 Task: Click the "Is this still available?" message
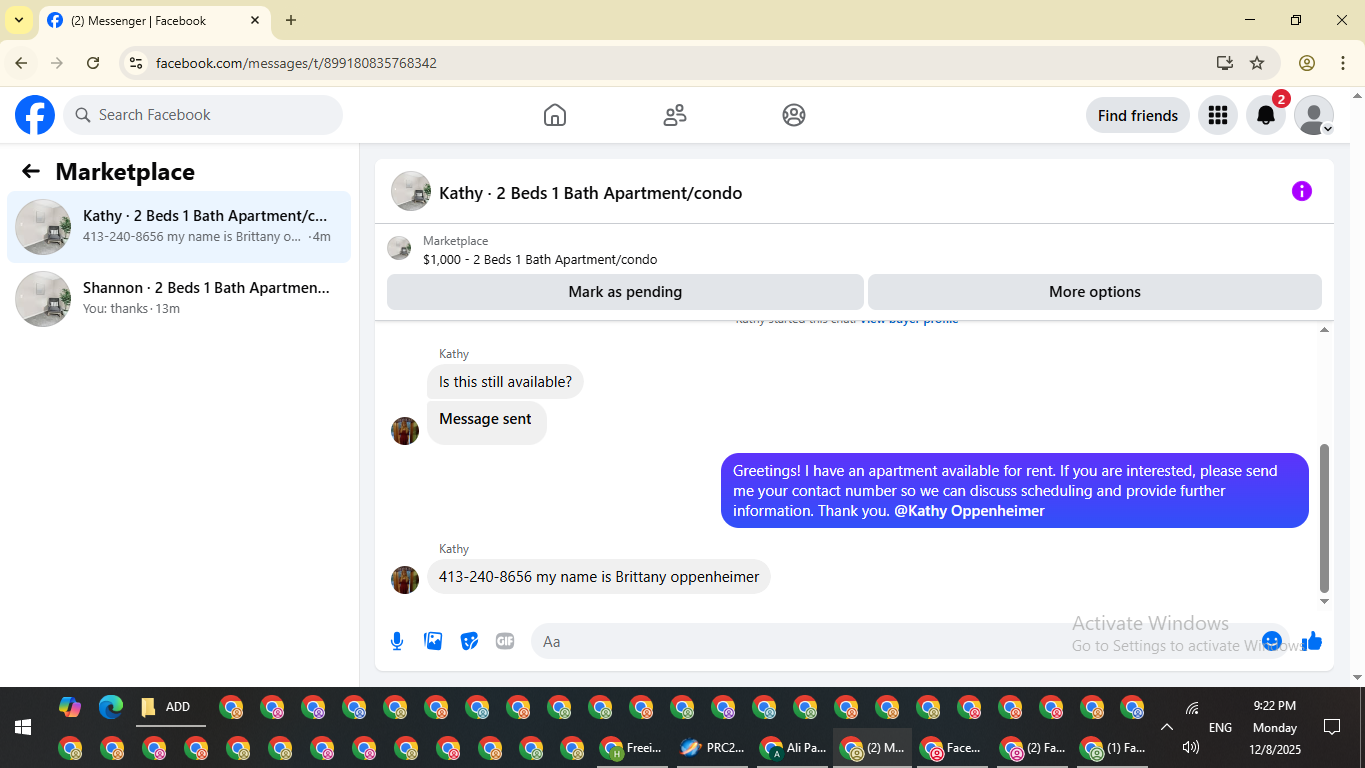pos(505,381)
